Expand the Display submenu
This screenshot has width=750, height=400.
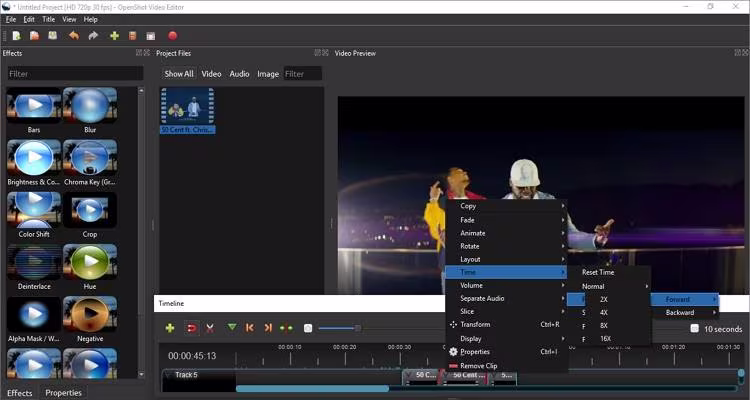[x=506, y=338]
